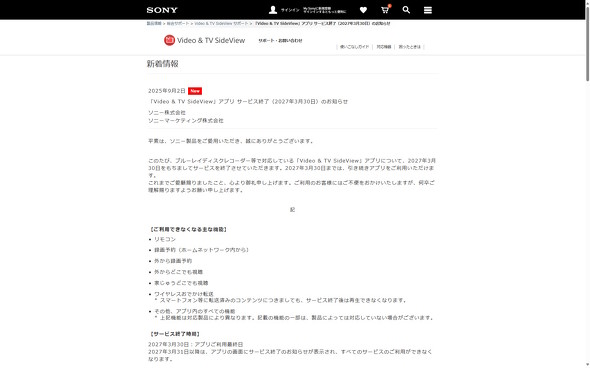Image resolution: width=590 pixels, height=368 pixels.
Task: Open the My Sony member registration link
Action: tap(324, 10)
